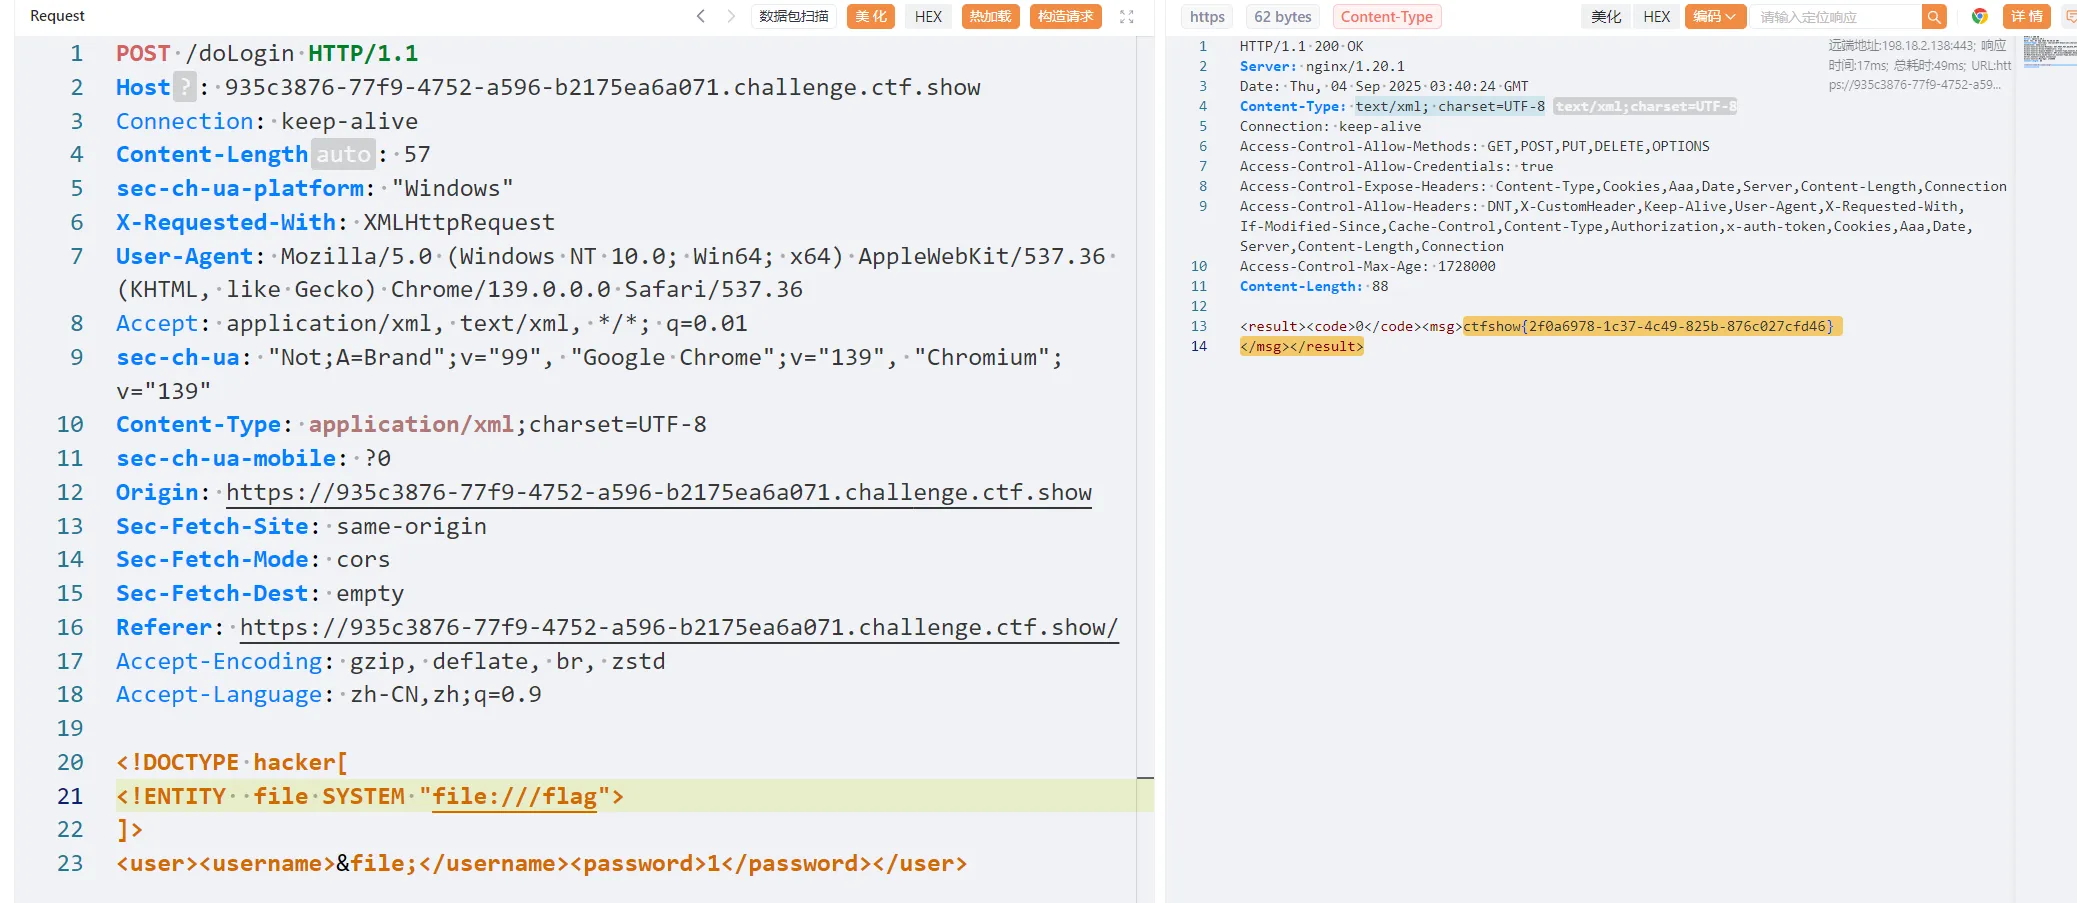Click the 62 bytes tag
The width and height of the screenshot is (2077, 903).
point(1283,16)
